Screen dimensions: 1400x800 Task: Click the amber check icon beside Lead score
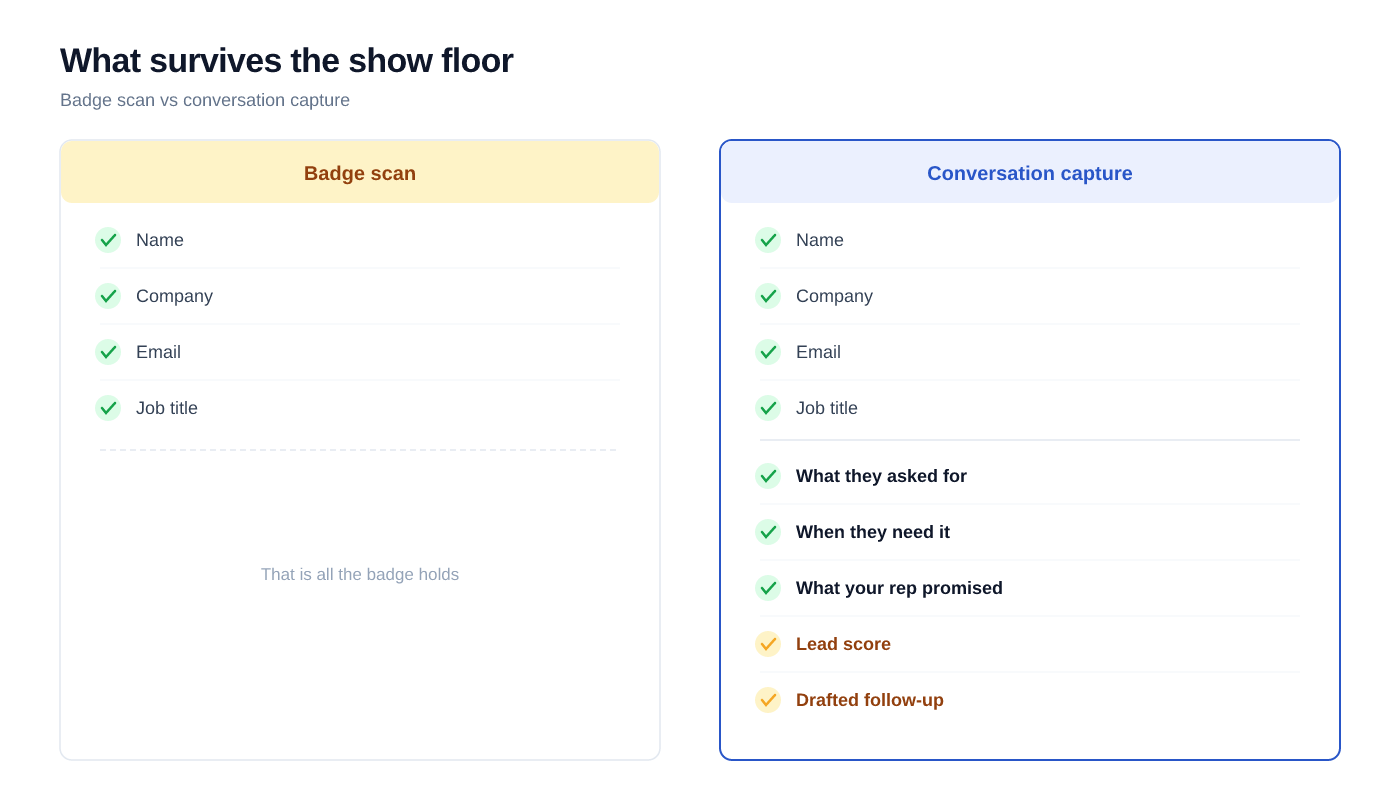click(x=768, y=644)
